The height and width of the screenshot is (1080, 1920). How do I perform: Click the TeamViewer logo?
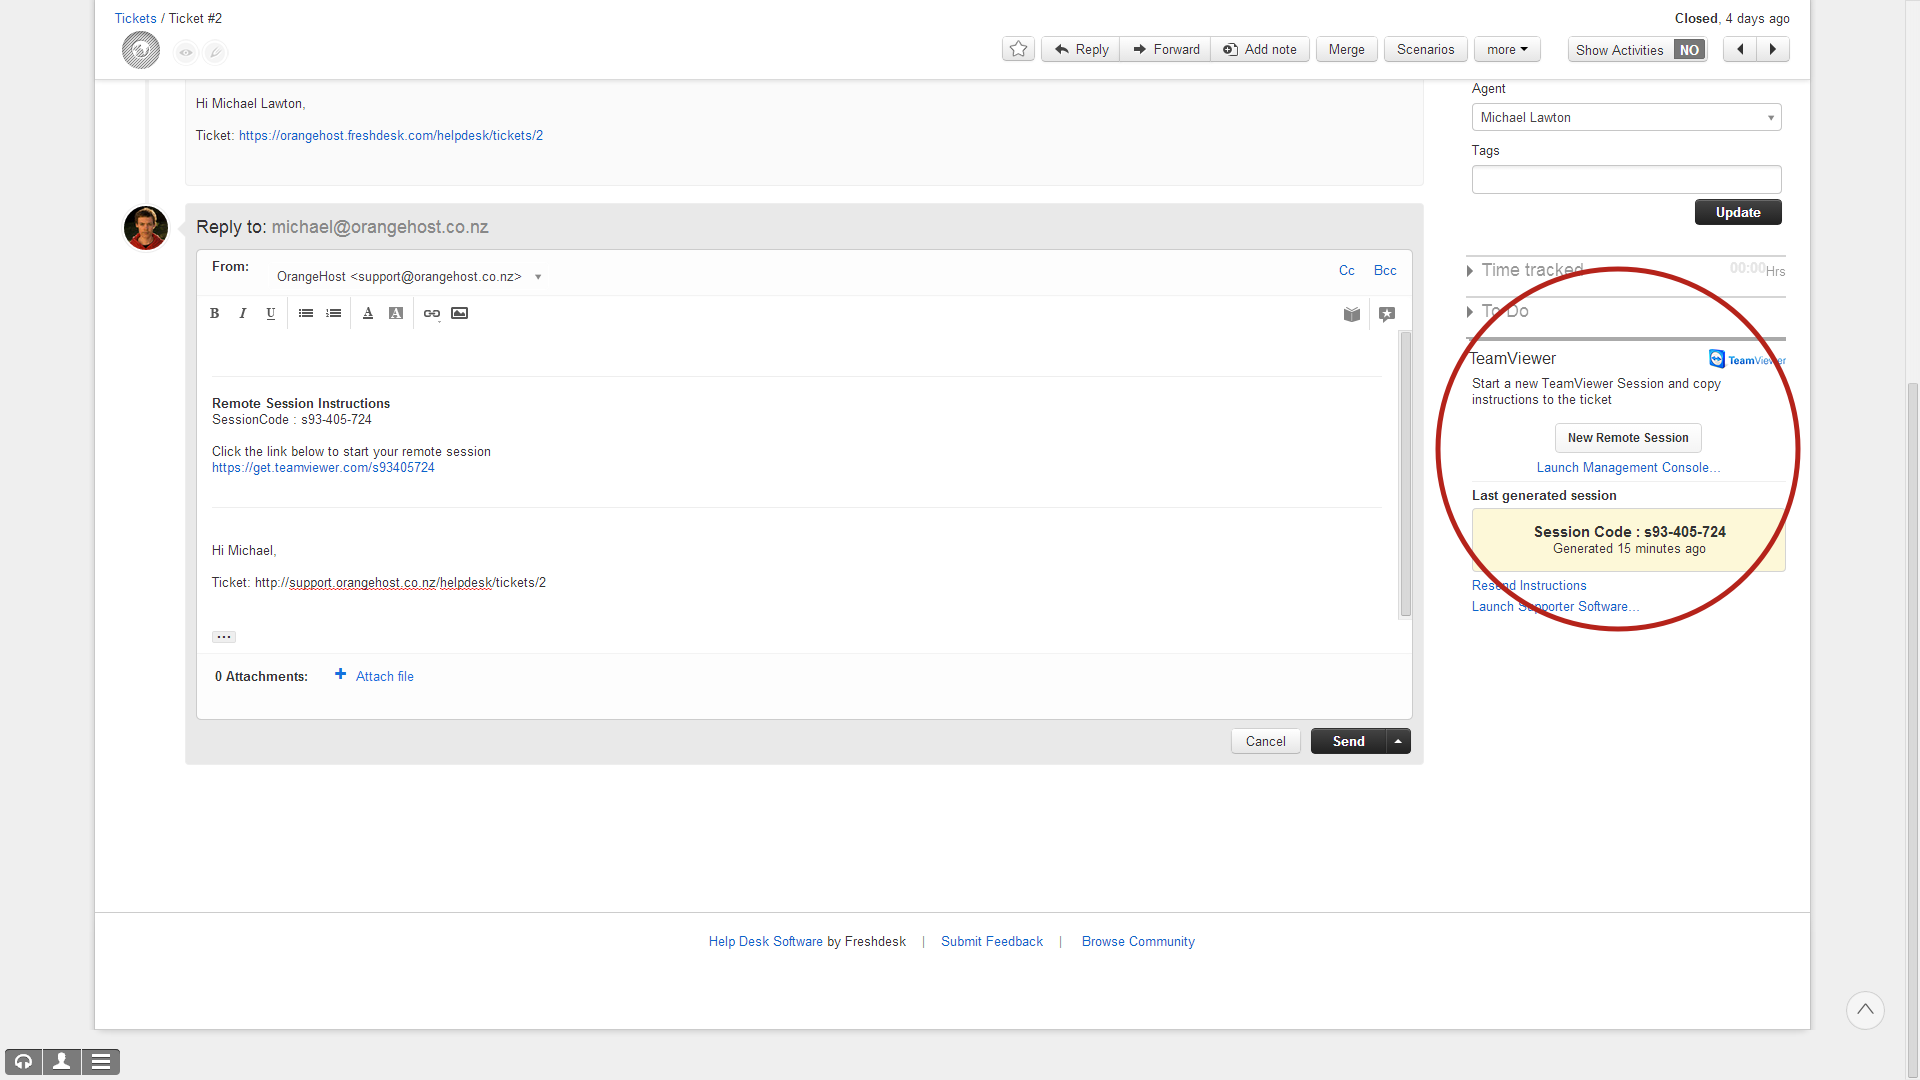1747,359
